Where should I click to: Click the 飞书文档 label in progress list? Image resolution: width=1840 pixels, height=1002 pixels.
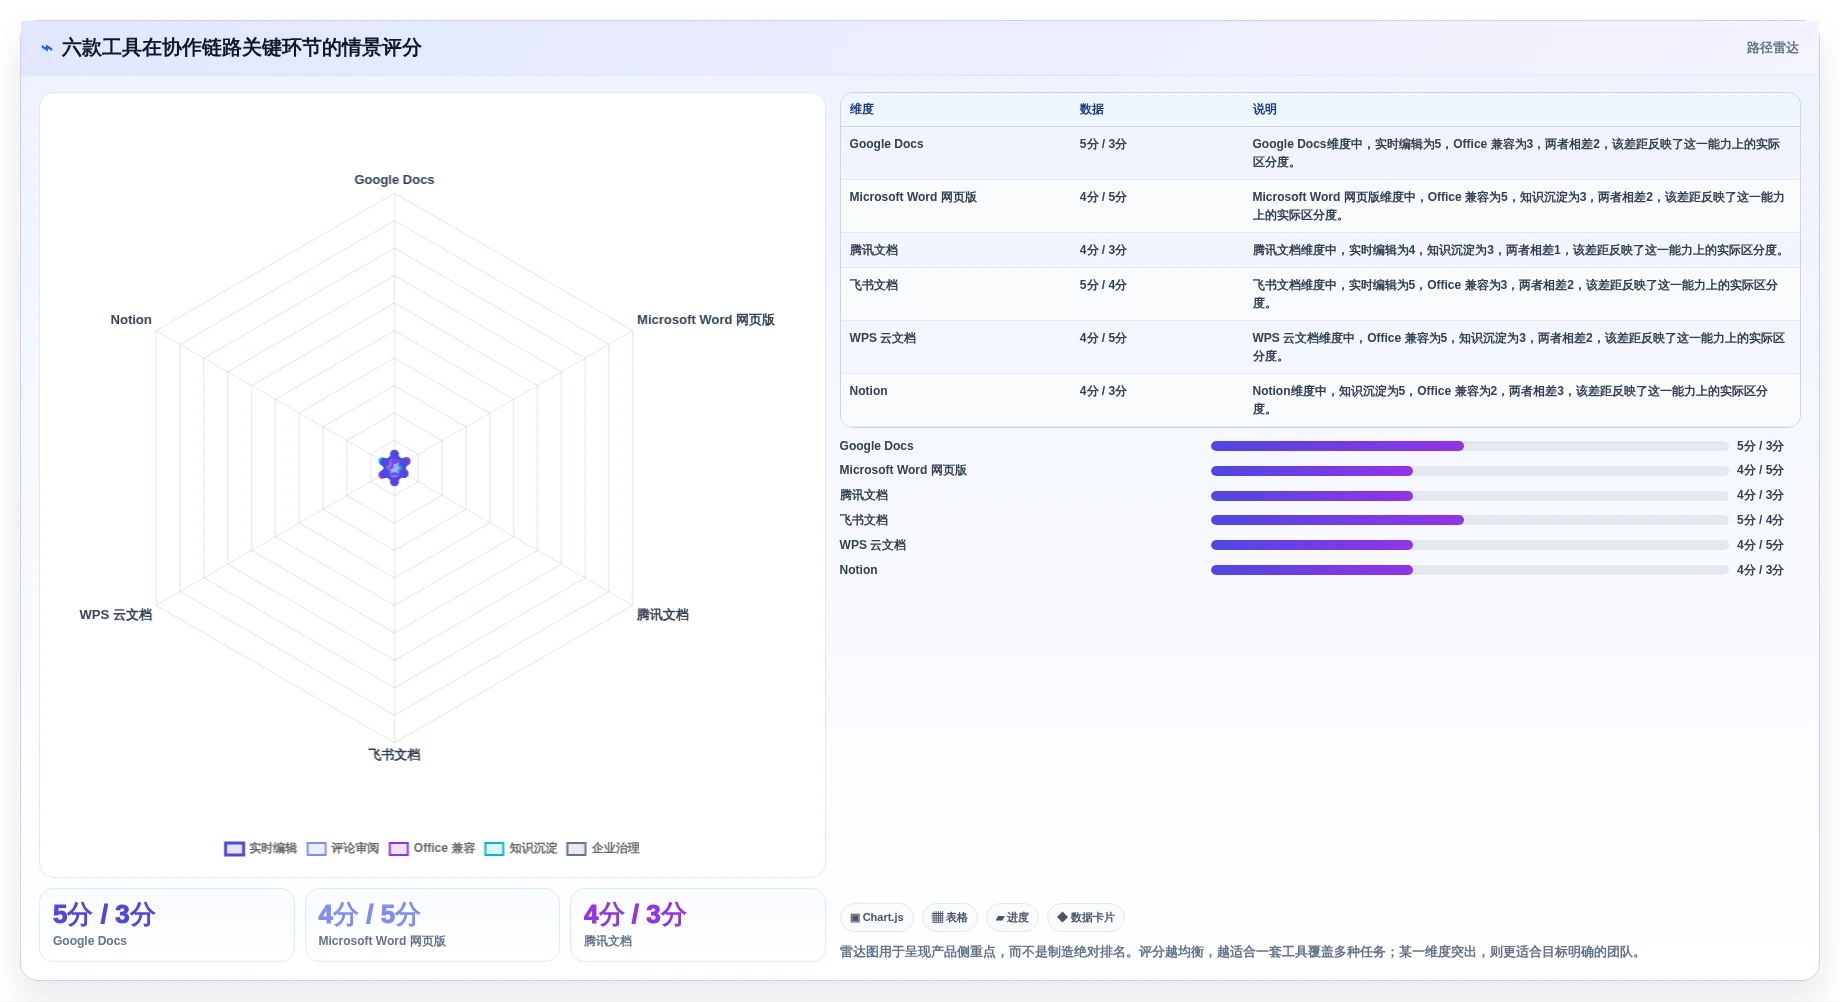(x=864, y=520)
